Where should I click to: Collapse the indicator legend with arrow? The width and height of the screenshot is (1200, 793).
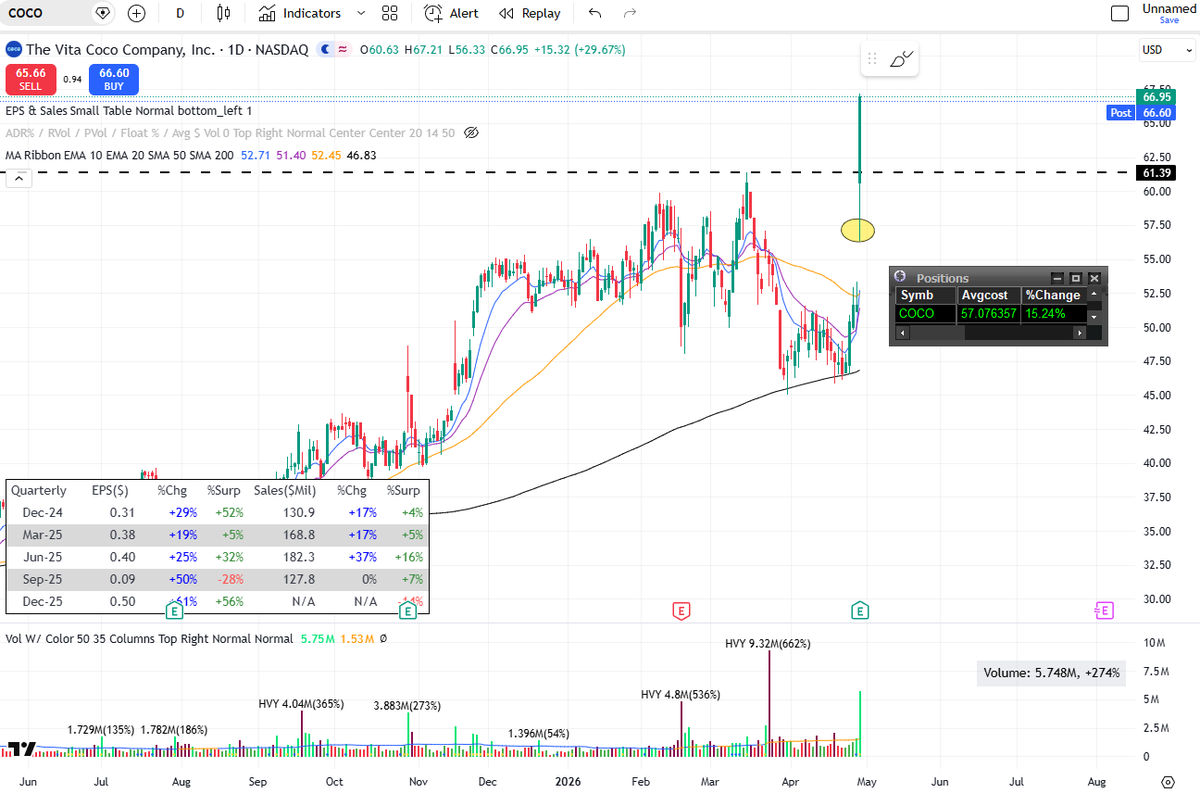[x=17, y=178]
